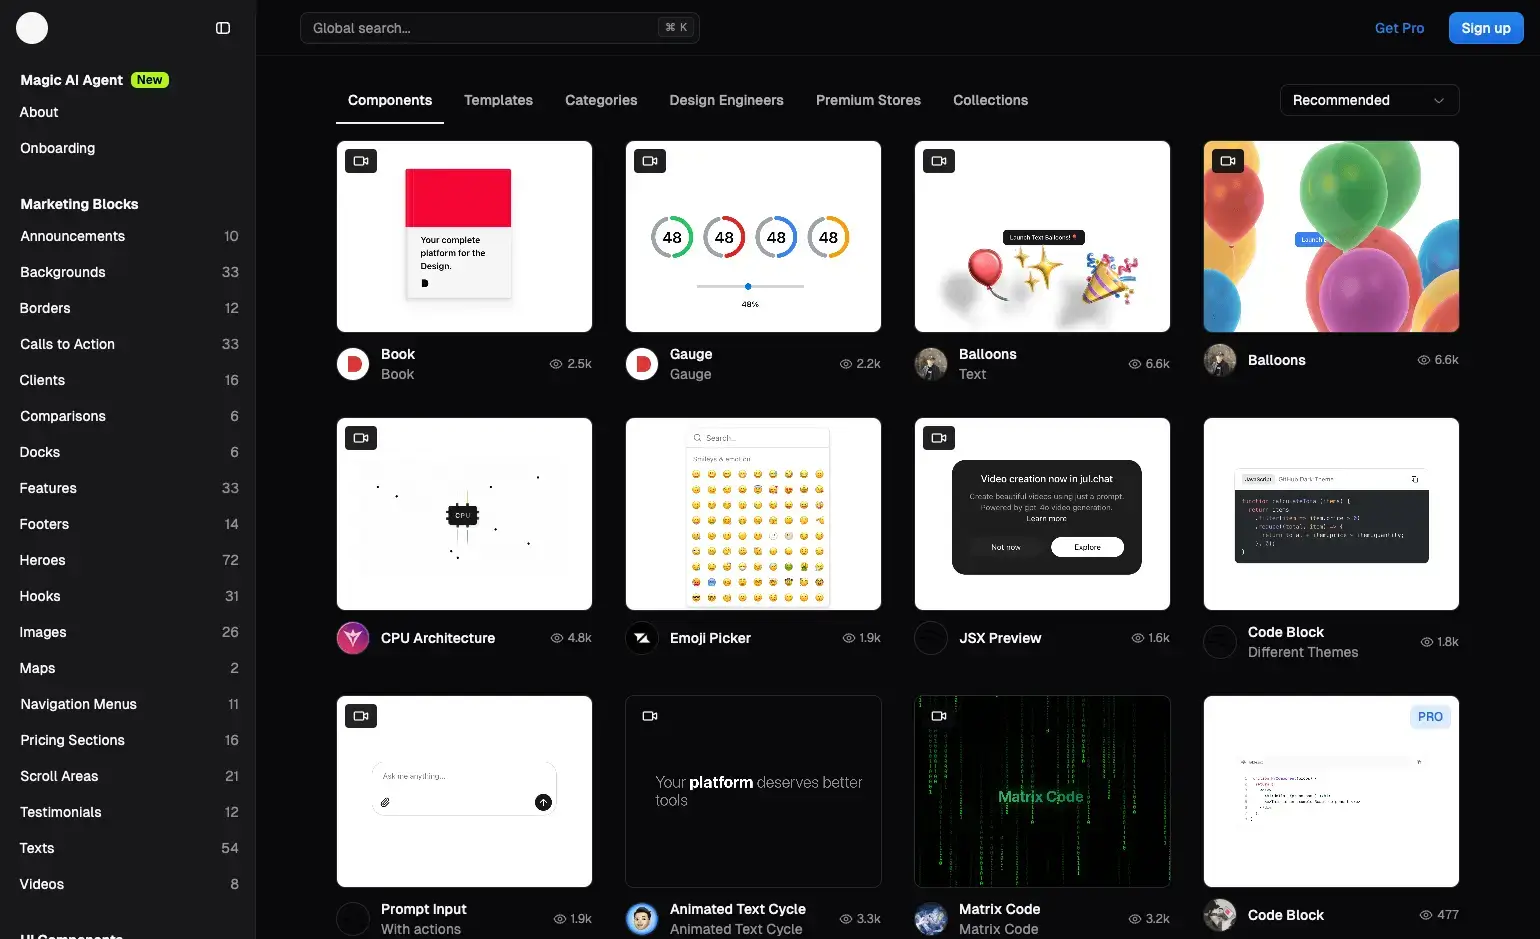The height and width of the screenshot is (939, 1540).
Task: Click the PRO badge on Code Block
Action: coord(1430,717)
